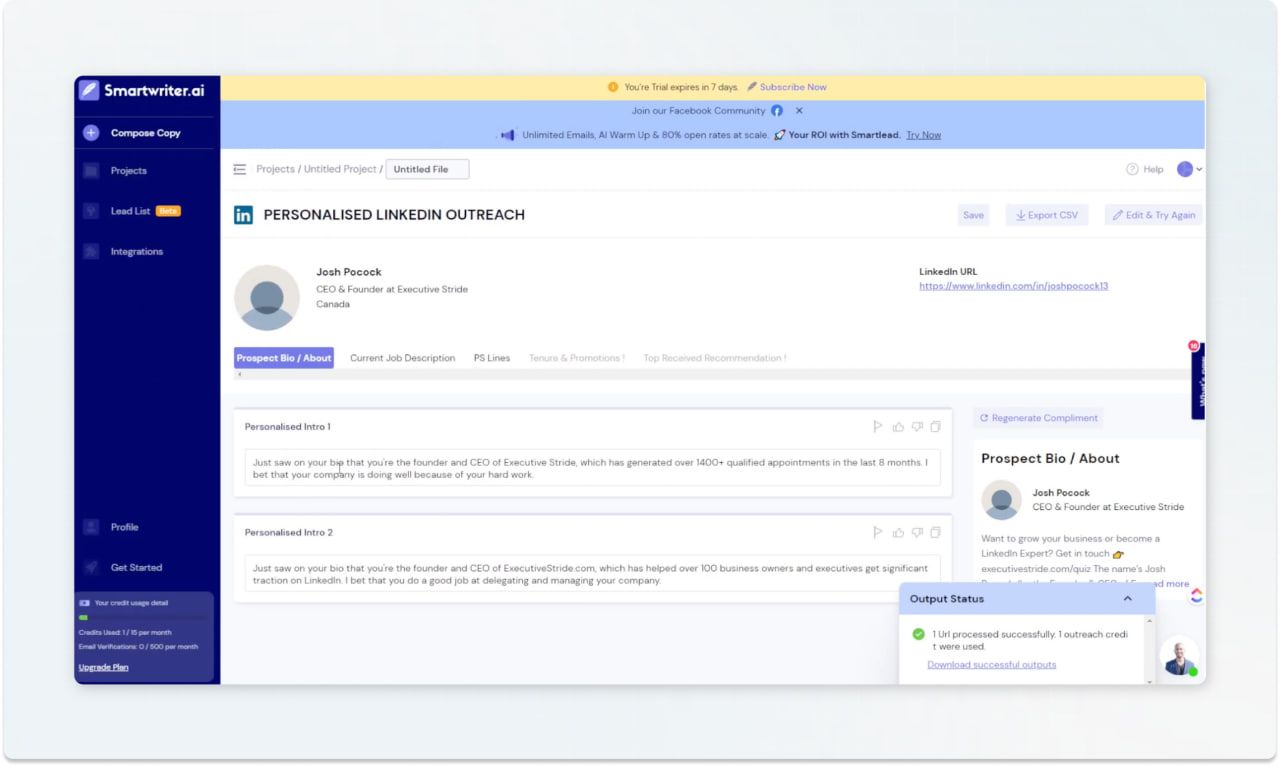Click the tab strip's left scroll arrow
The width and height of the screenshot is (1280, 766).
(x=239, y=374)
